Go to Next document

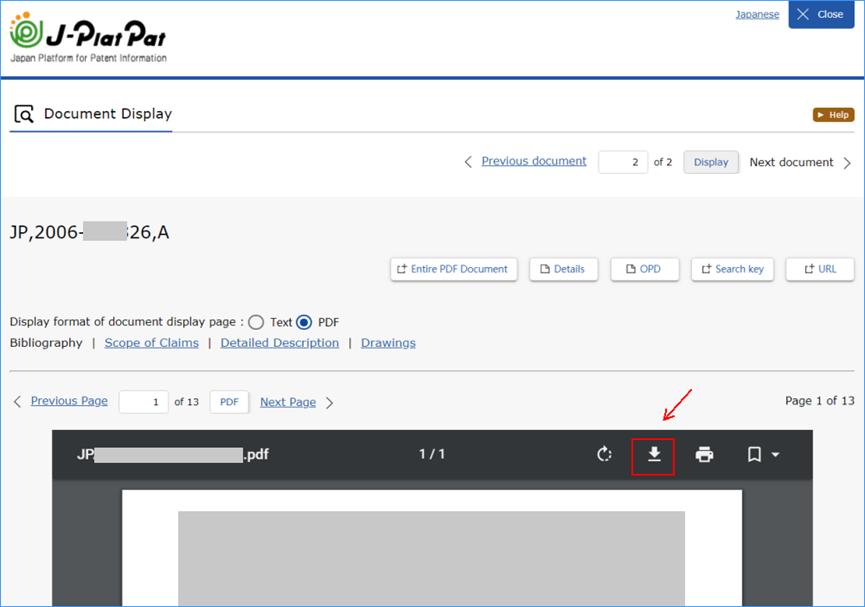click(x=791, y=162)
